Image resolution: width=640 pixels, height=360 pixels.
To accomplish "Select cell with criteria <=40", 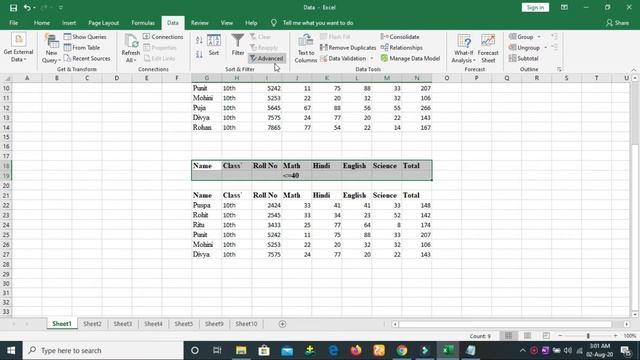I will [x=297, y=176].
